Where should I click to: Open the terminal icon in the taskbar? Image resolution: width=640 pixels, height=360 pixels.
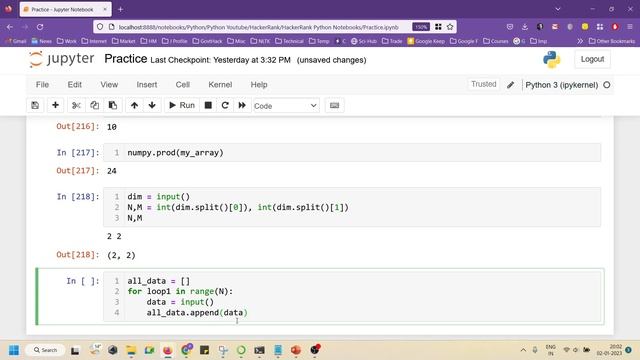pyautogui.click(x=259, y=350)
